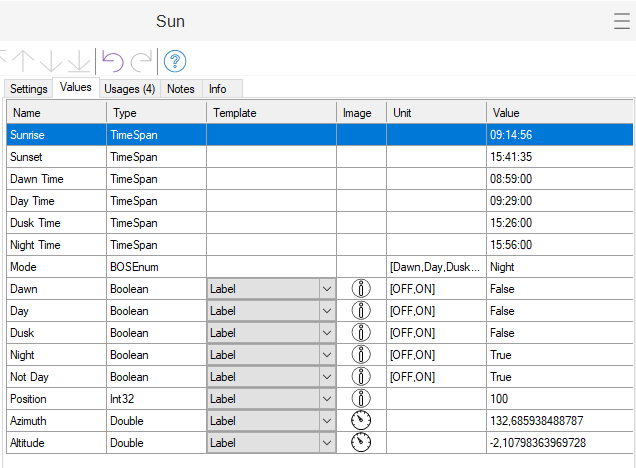The width and height of the screenshot is (636, 468).
Task: Switch to the Notes tab
Action: (181, 89)
